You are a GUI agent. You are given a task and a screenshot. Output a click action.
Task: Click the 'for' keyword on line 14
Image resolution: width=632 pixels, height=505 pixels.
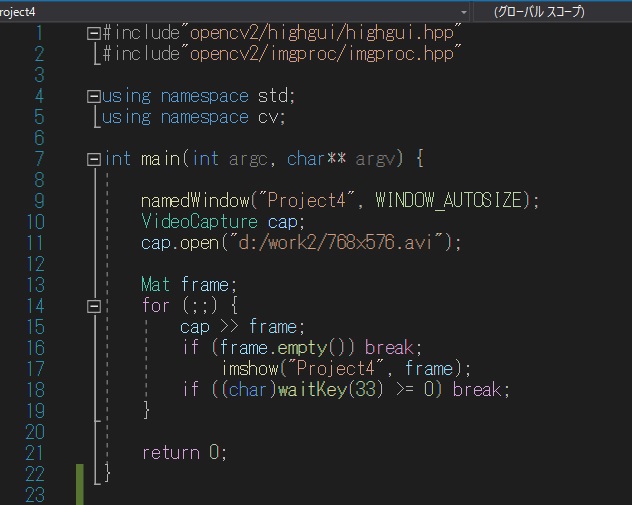(x=156, y=305)
